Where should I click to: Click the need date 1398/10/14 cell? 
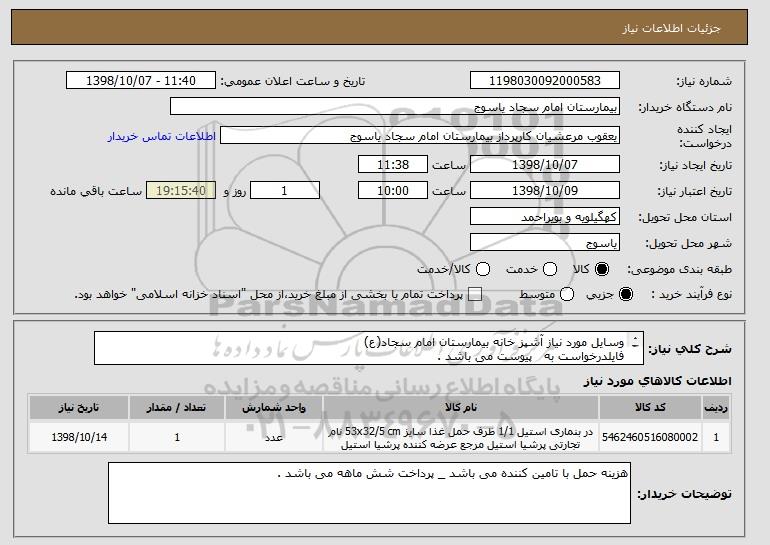click(79, 437)
